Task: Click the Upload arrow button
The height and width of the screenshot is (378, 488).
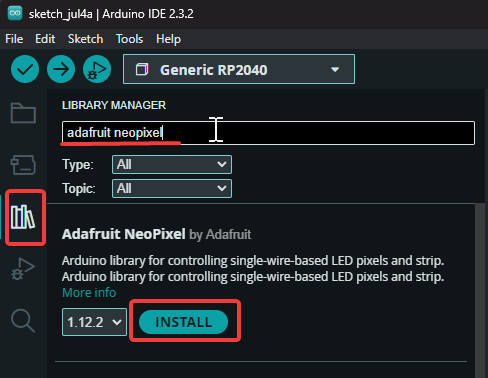Action: (x=61, y=69)
